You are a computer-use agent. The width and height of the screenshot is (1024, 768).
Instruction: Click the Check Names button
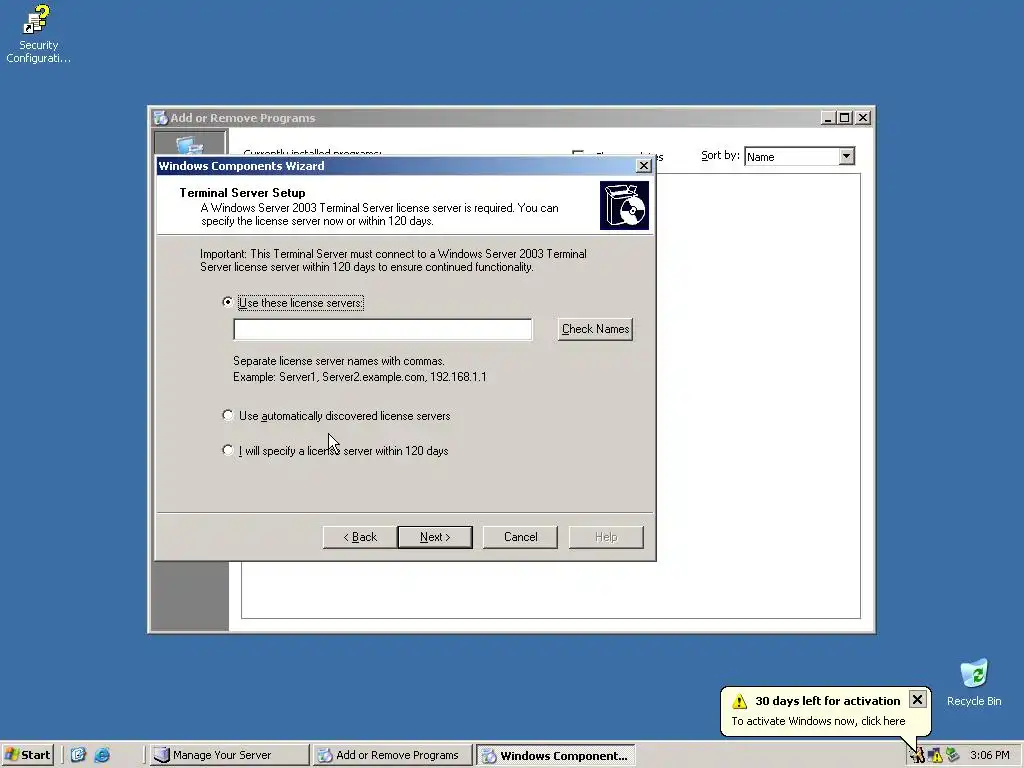[x=596, y=329]
